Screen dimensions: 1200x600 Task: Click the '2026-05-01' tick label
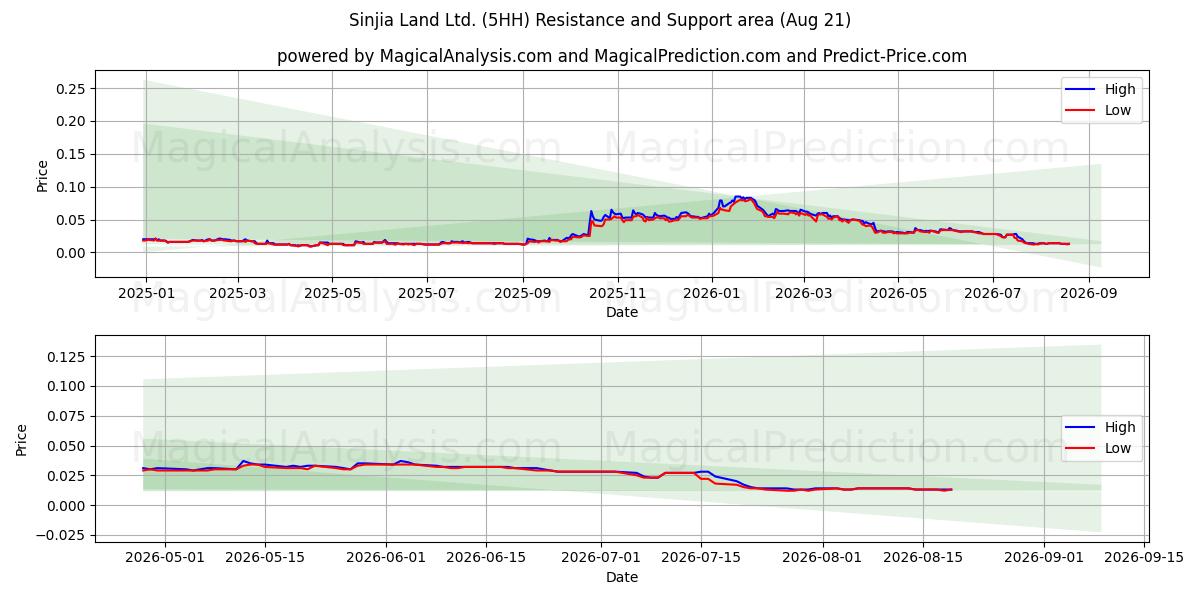click(x=165, y=558)
